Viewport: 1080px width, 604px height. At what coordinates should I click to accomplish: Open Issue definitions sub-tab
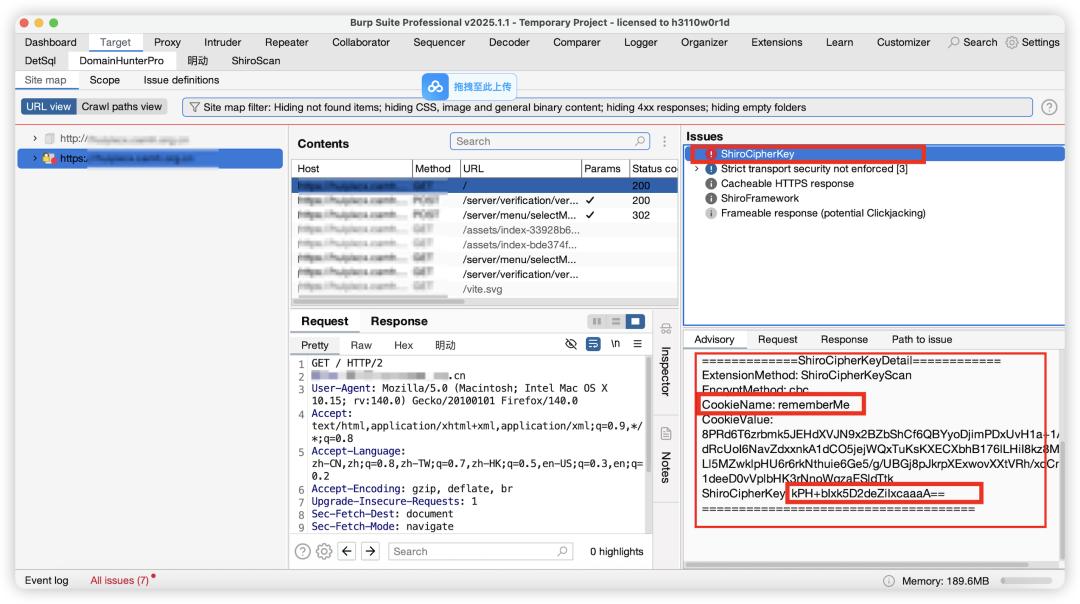[x=181, y=80]
